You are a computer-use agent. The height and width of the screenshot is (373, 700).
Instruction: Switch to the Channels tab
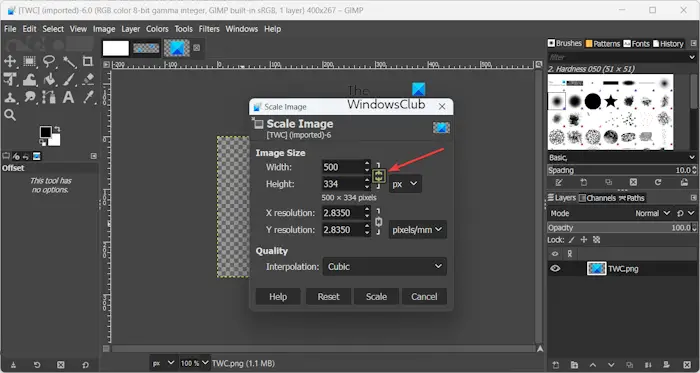[x=597, y=198]
